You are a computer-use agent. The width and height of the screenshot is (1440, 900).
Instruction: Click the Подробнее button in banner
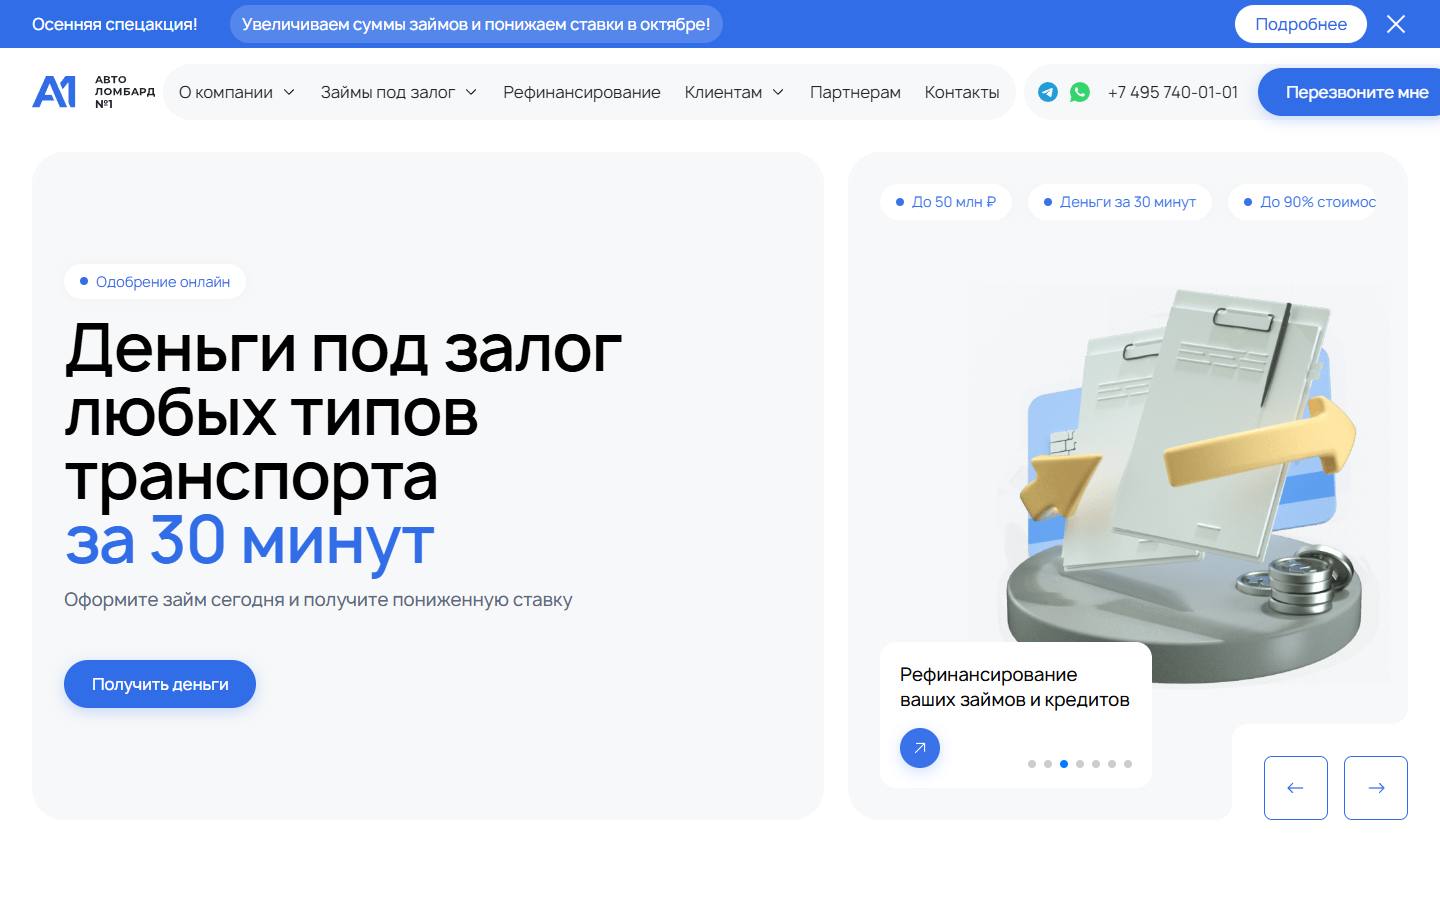pyautogui.click(x=1301, y=24)
